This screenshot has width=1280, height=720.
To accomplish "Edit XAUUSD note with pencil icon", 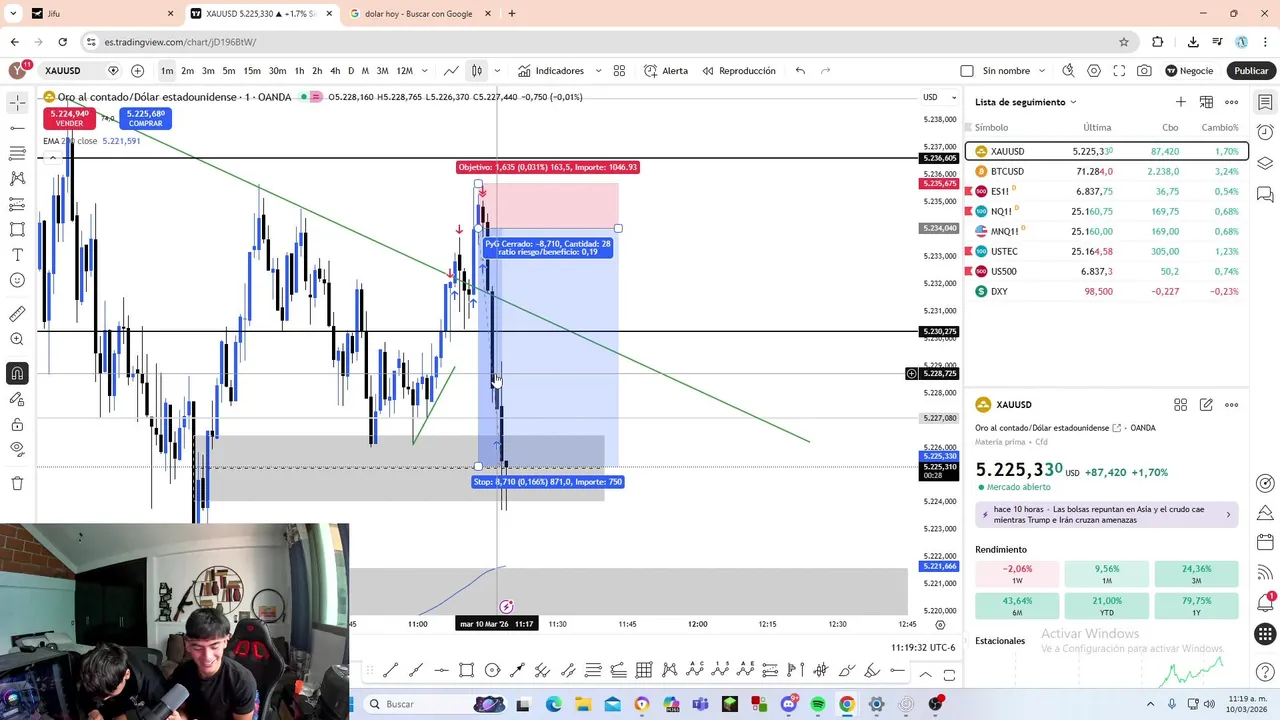I will point(1206,405).
